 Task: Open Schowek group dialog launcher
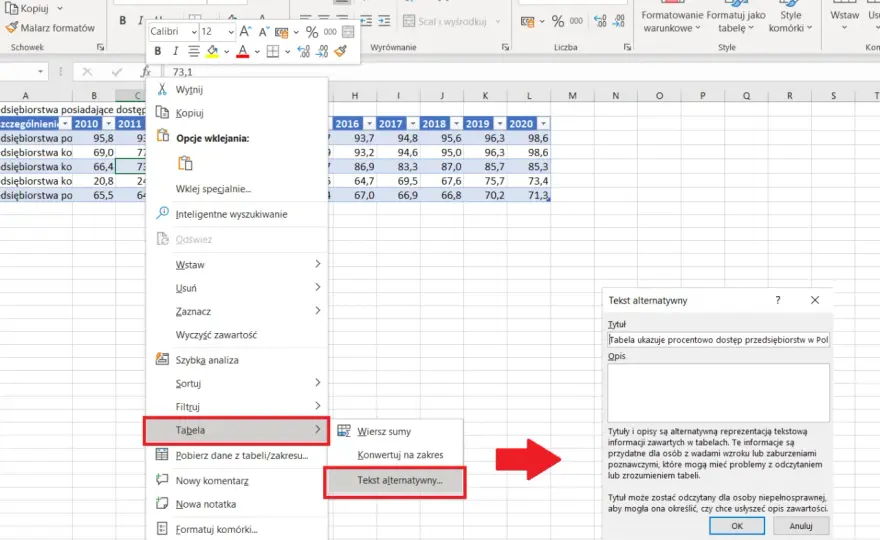tap(100, 47)
